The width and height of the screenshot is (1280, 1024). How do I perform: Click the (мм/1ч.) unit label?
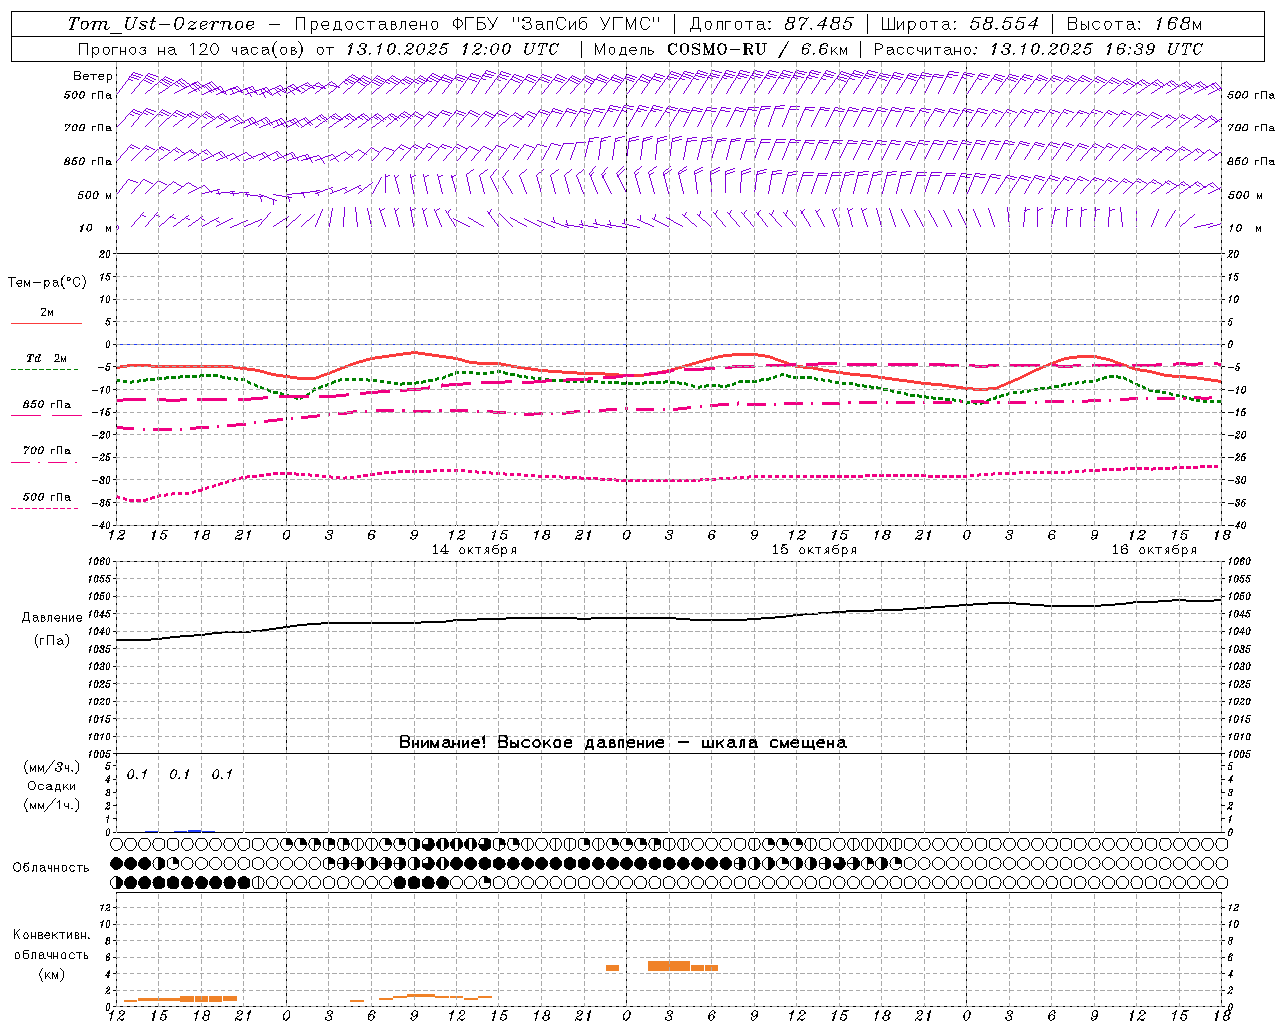click(x=52, y=805)
